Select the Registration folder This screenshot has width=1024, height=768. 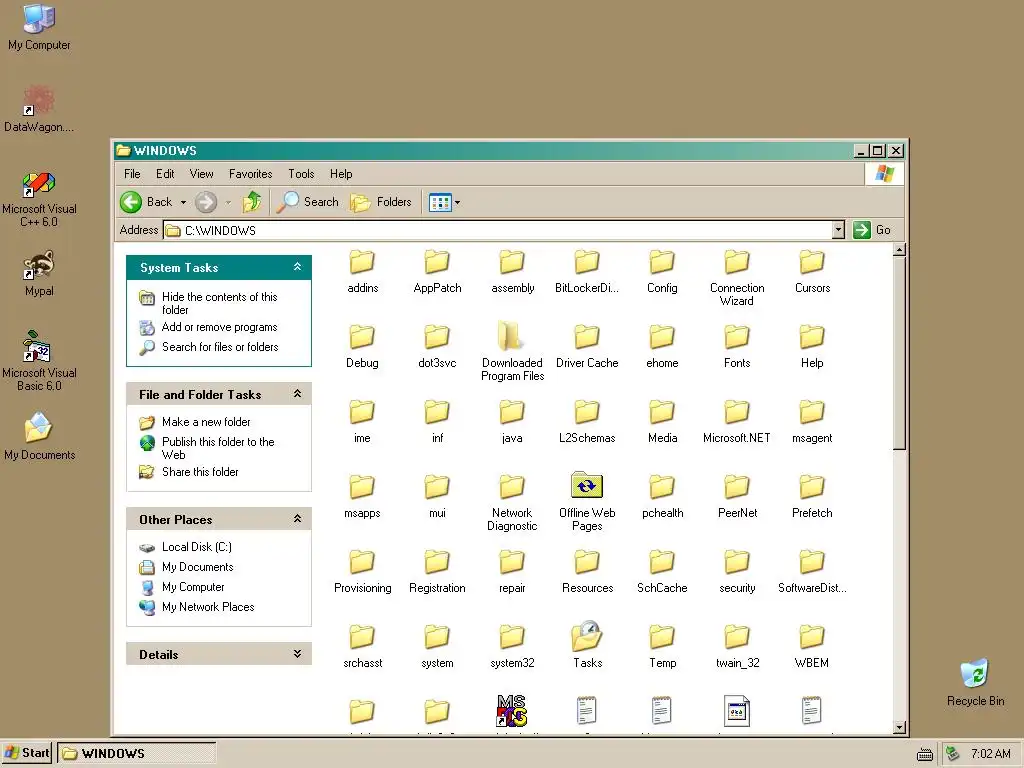click(x=437, y=572)
